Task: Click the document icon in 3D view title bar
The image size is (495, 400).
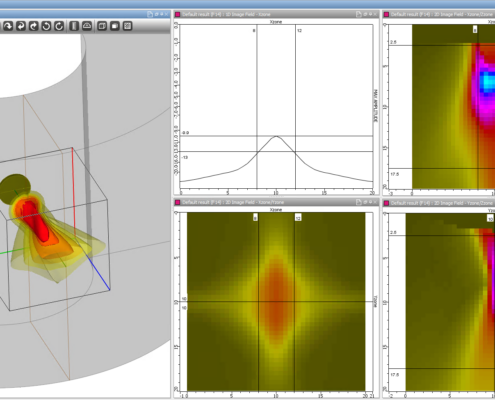Action: click(x=150, y=14)
